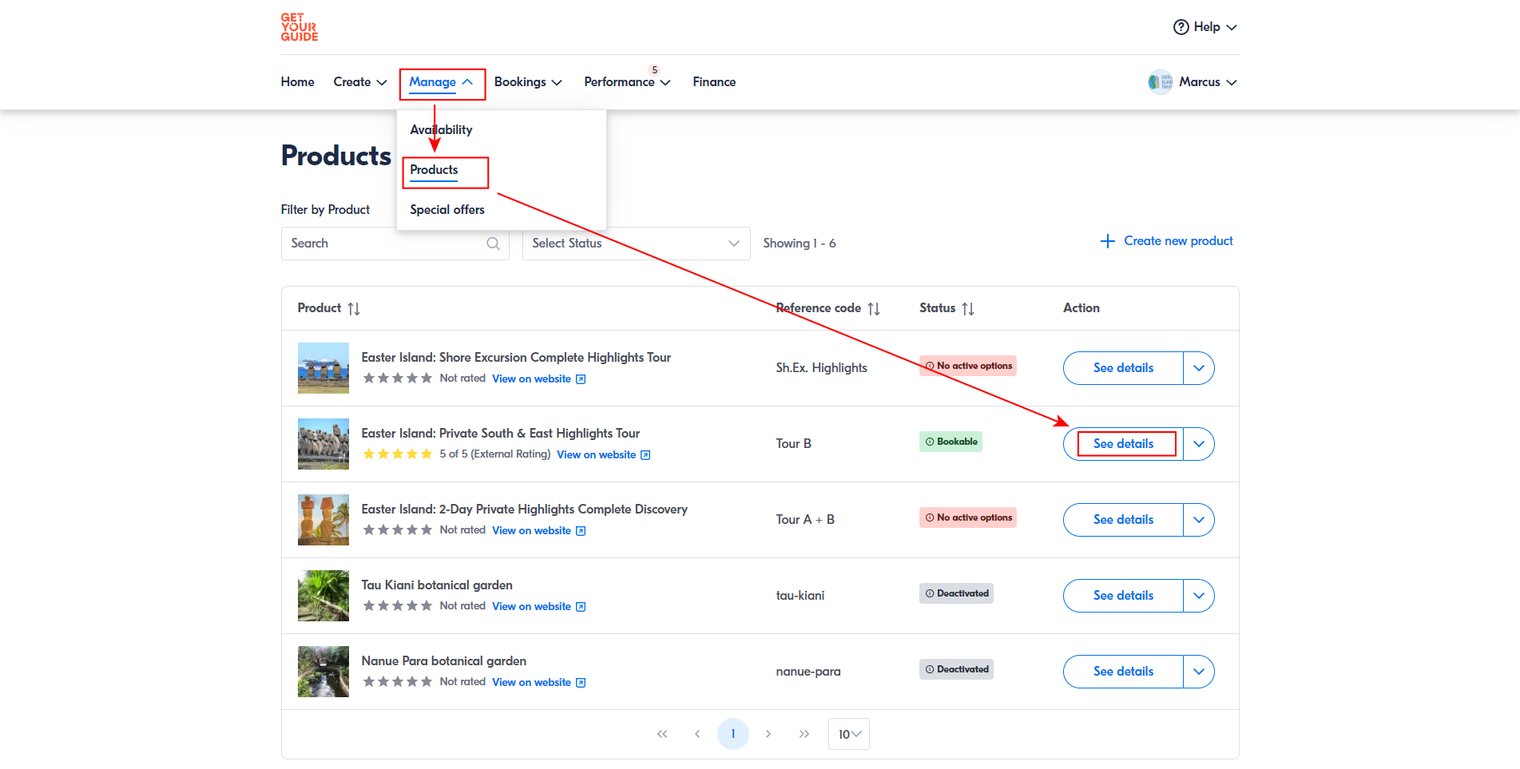Expand action arrow for Tau Kiani row
The height and width of the screenshot is (769, 1520).
[x=1199, y=596]
